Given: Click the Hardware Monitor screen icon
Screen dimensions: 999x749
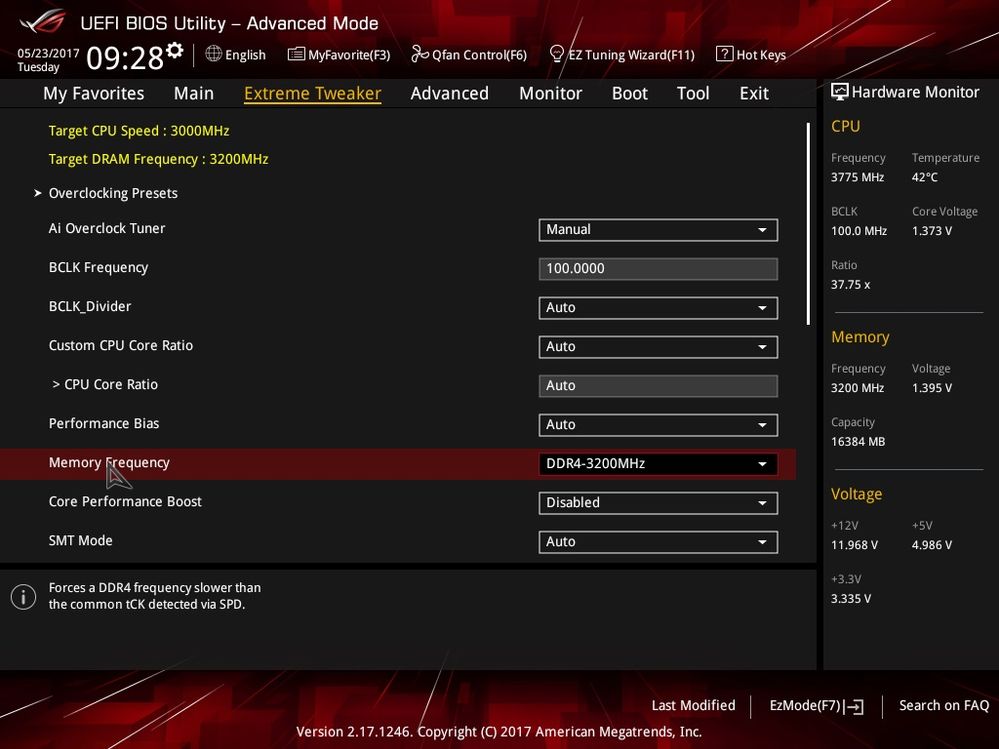Looking at the screenshot, I should click(x=840, y=92).
